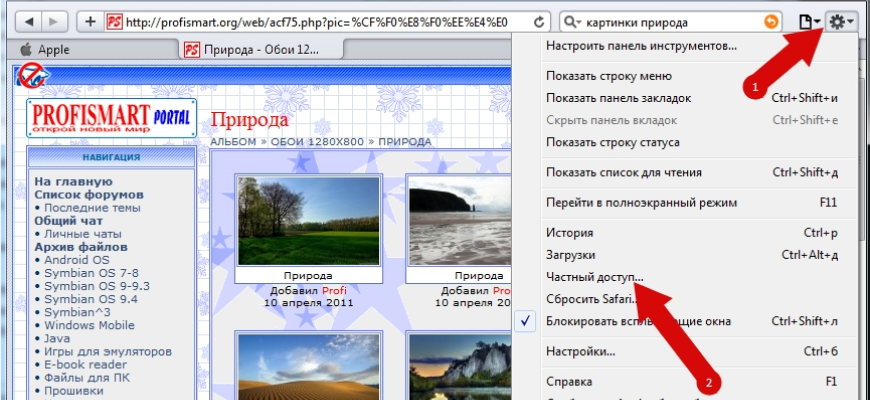870x400 pixels.
Task: Go forward with the forward arrow button
Action: tap(54, 22)
